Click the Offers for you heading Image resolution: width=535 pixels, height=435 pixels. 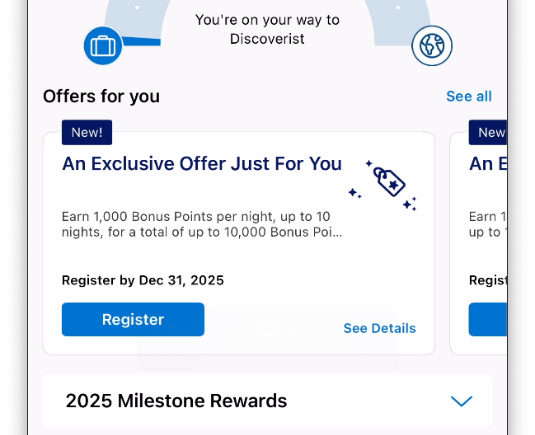tap(101, 96)
